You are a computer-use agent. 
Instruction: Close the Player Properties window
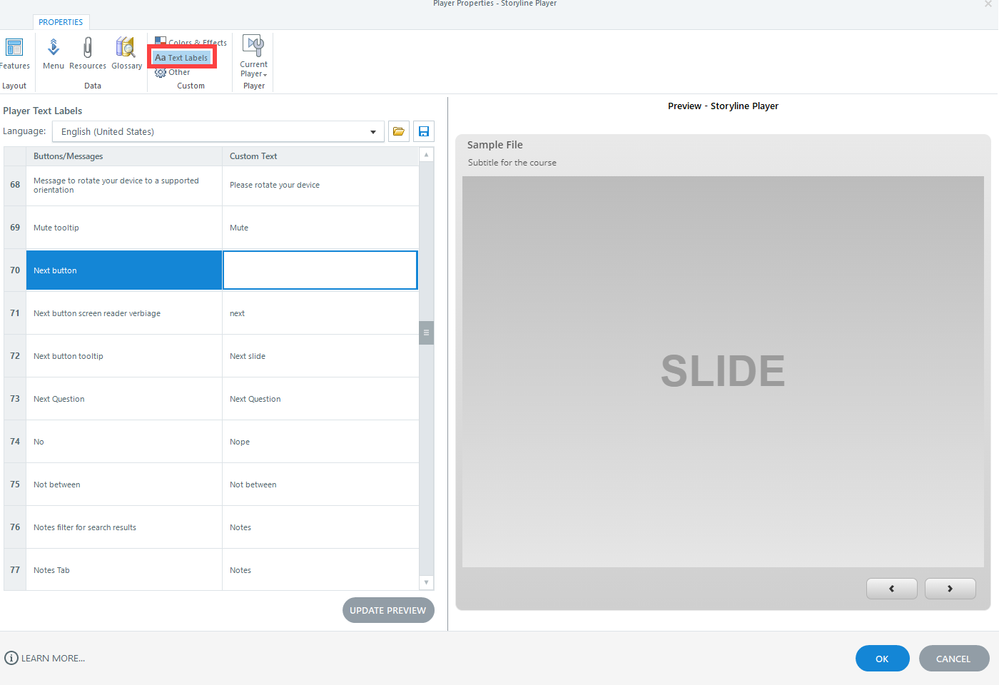(x=988, y=4)
